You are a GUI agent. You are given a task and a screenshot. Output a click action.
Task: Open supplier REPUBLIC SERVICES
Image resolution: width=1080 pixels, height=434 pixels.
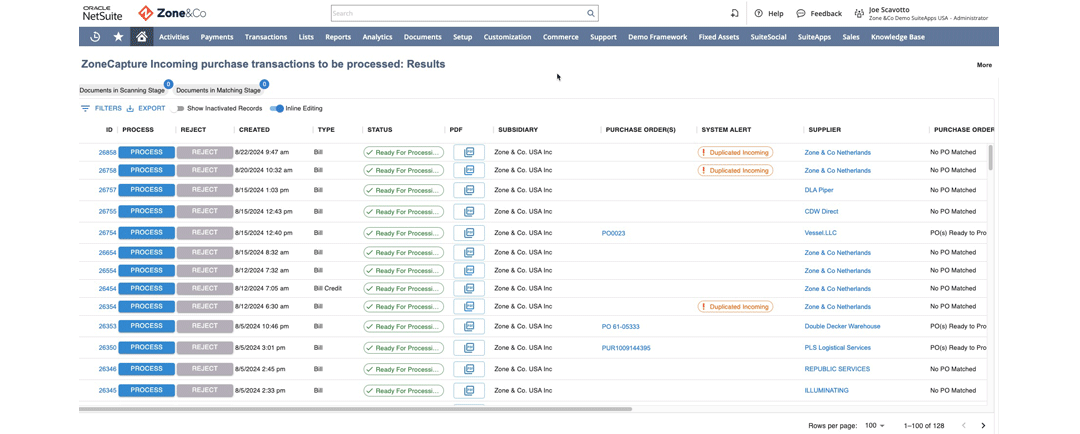(x=837, y=369)
